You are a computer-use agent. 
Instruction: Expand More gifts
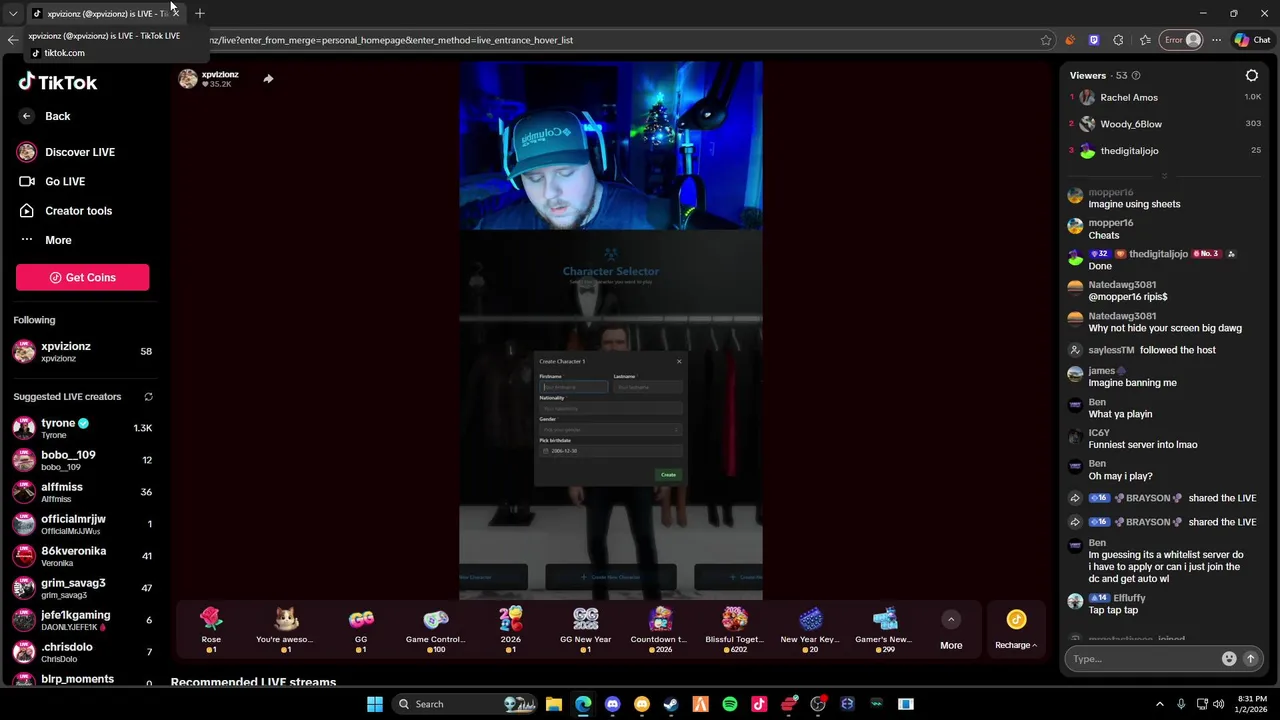pos(951,630)
